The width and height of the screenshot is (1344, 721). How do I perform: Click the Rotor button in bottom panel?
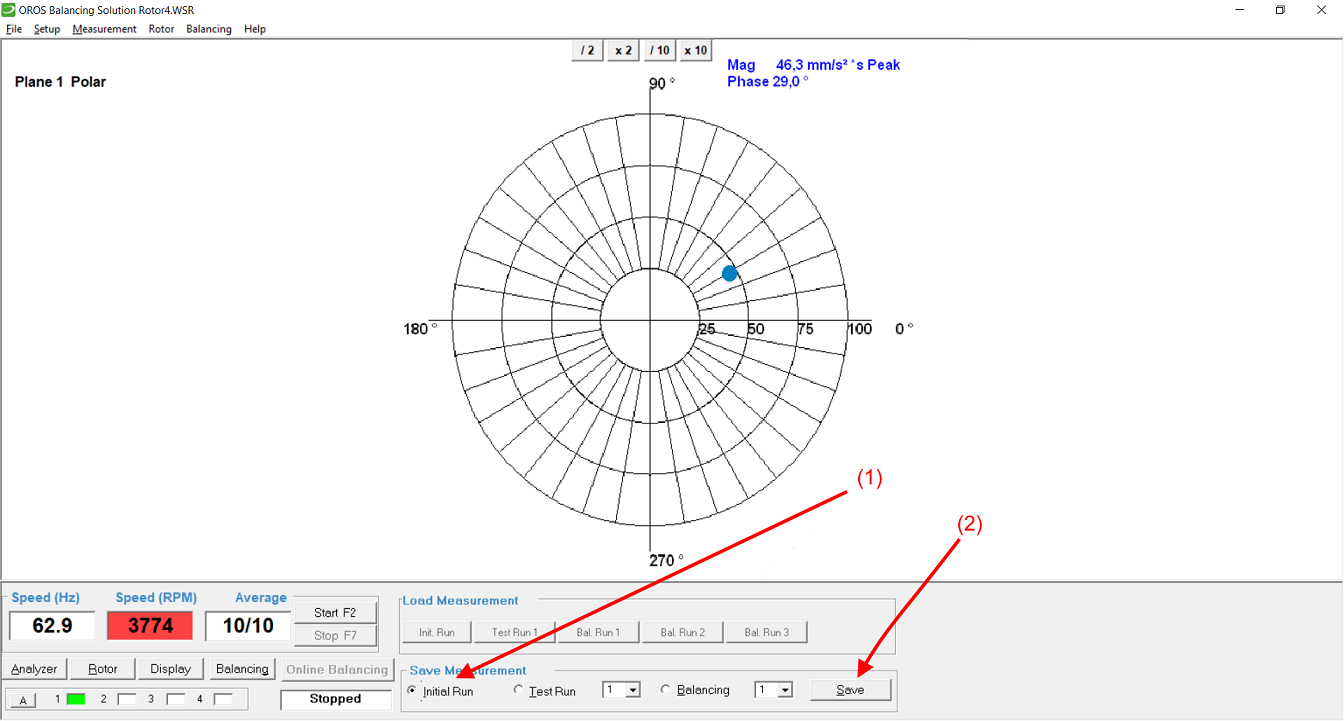pyautogui.click(x=103, y=669)
